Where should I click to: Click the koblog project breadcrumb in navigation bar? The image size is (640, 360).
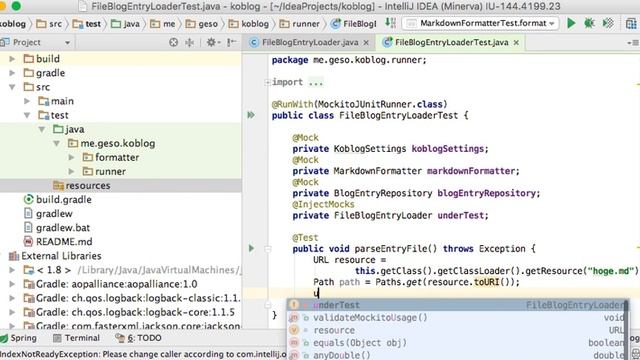coord(12,24)
